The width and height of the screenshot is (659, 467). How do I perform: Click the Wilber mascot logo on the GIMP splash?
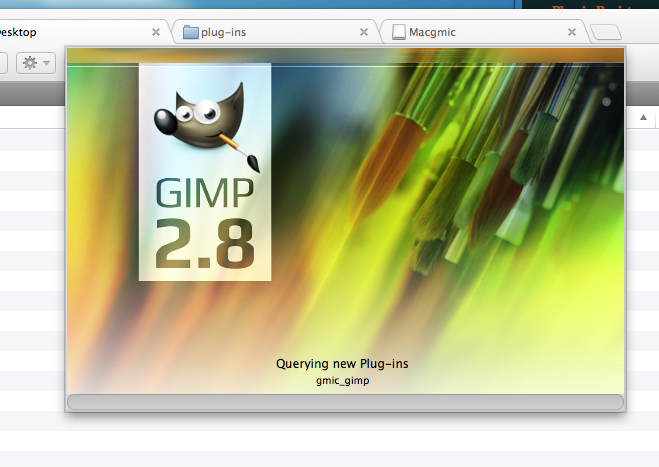click(x=207, y=127)
